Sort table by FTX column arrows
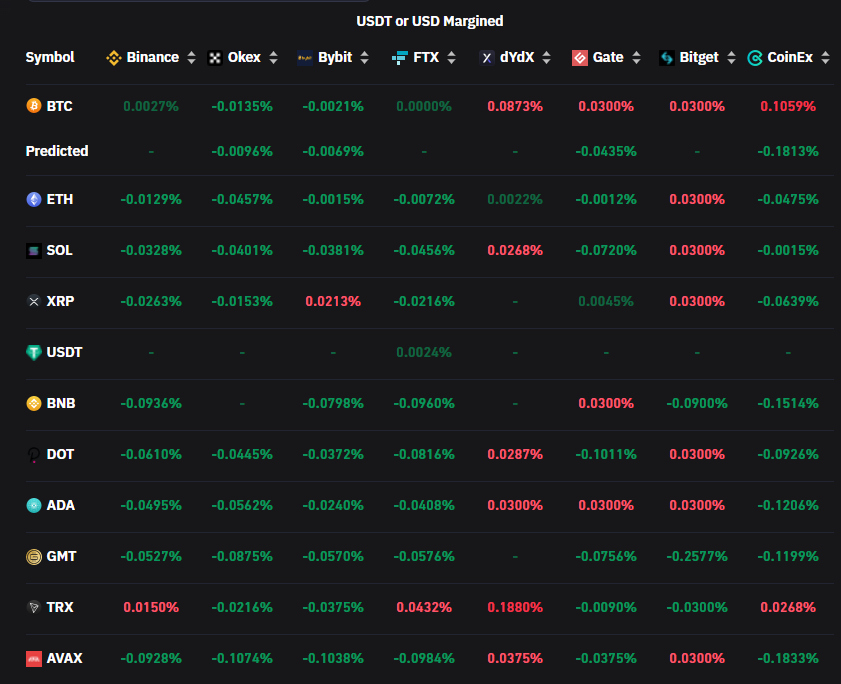 (x=452, y=58)
